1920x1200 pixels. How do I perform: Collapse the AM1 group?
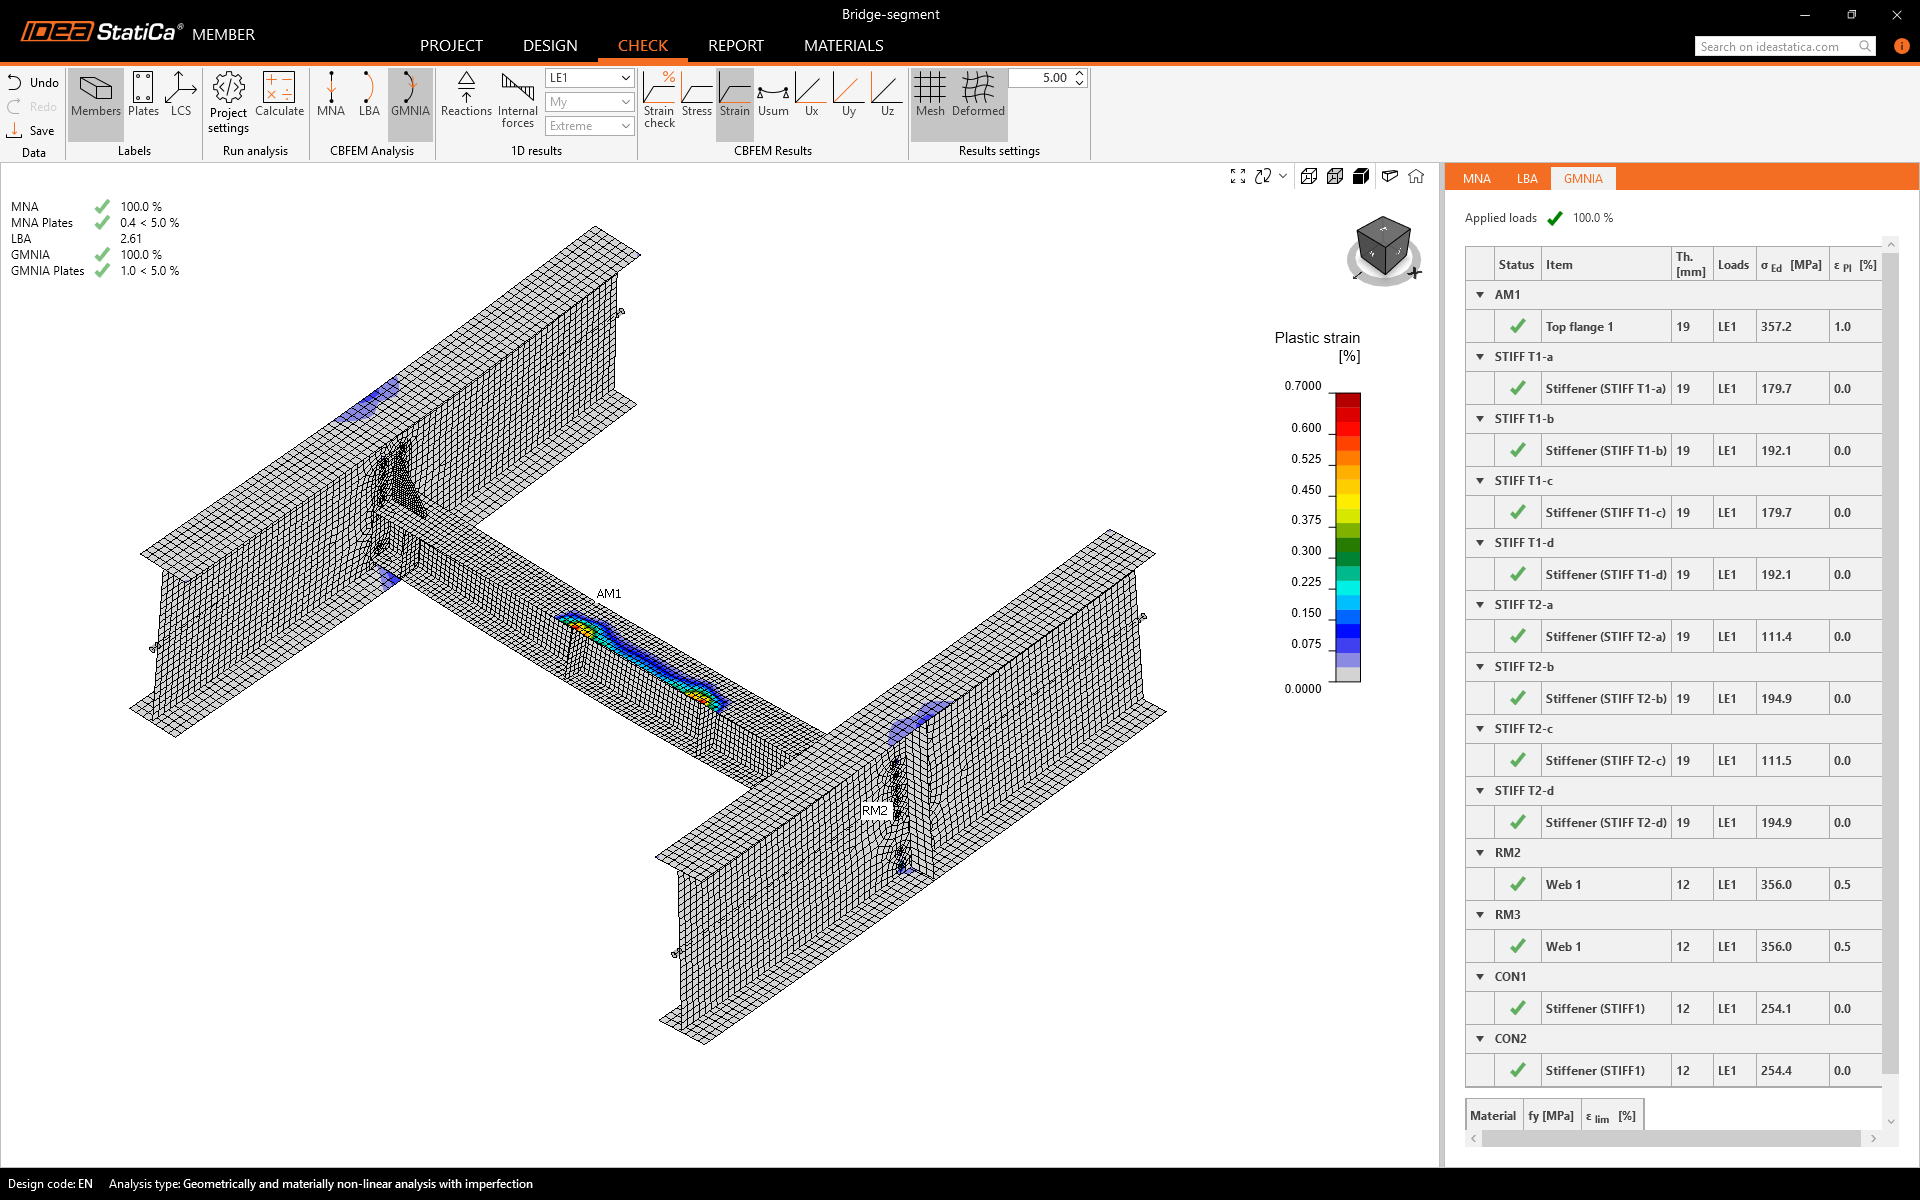[1480, 295]
